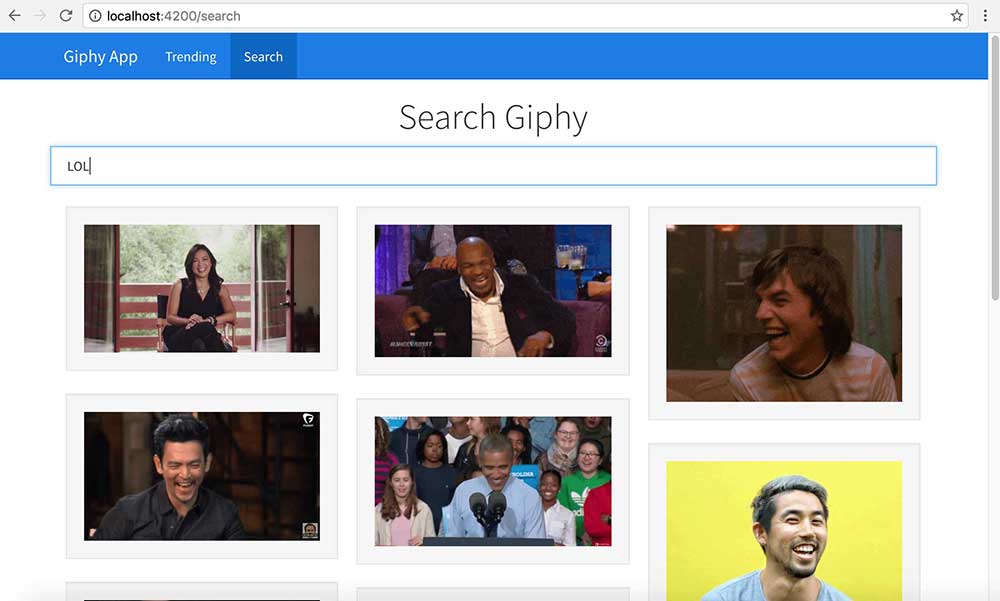Click GIF of laughing man in dark shirt
The height and width of the screenshot is (601, 1000).
pyautogui.click(x=201, y=476)
